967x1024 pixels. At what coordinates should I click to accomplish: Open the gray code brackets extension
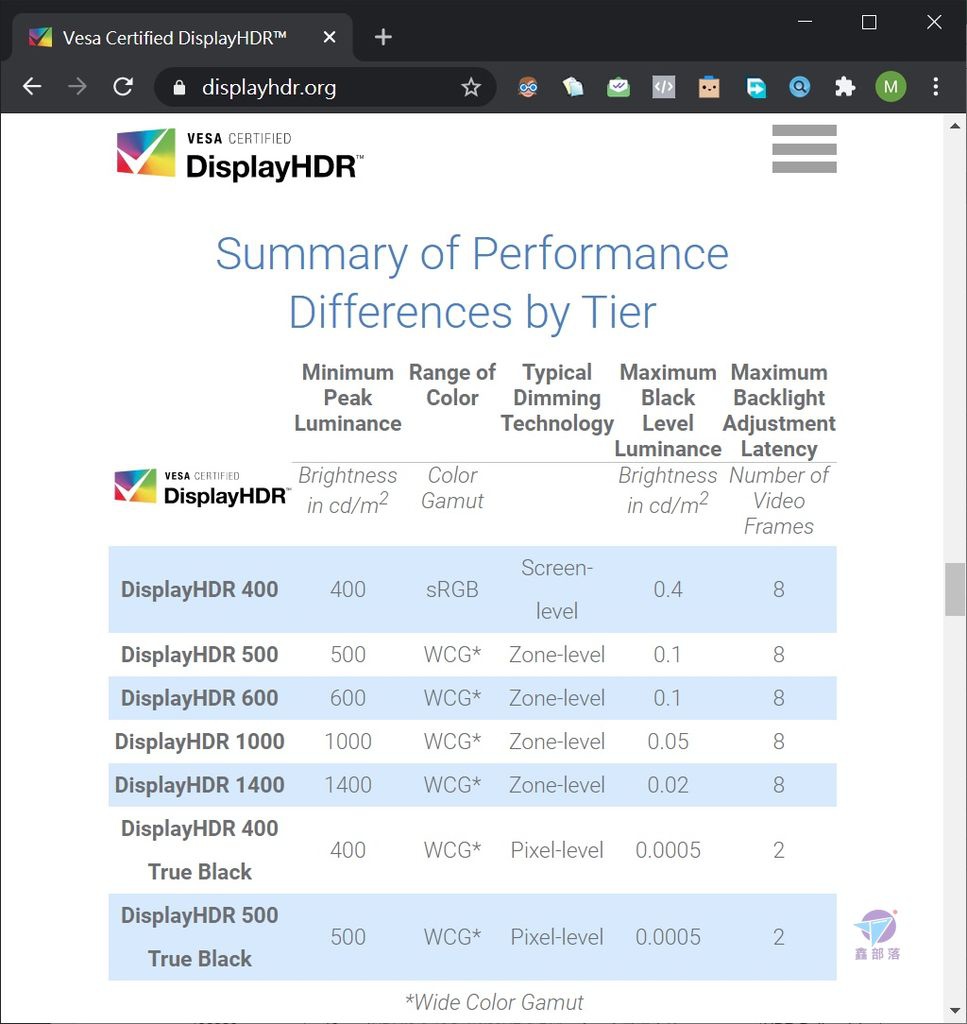point(663,87)
